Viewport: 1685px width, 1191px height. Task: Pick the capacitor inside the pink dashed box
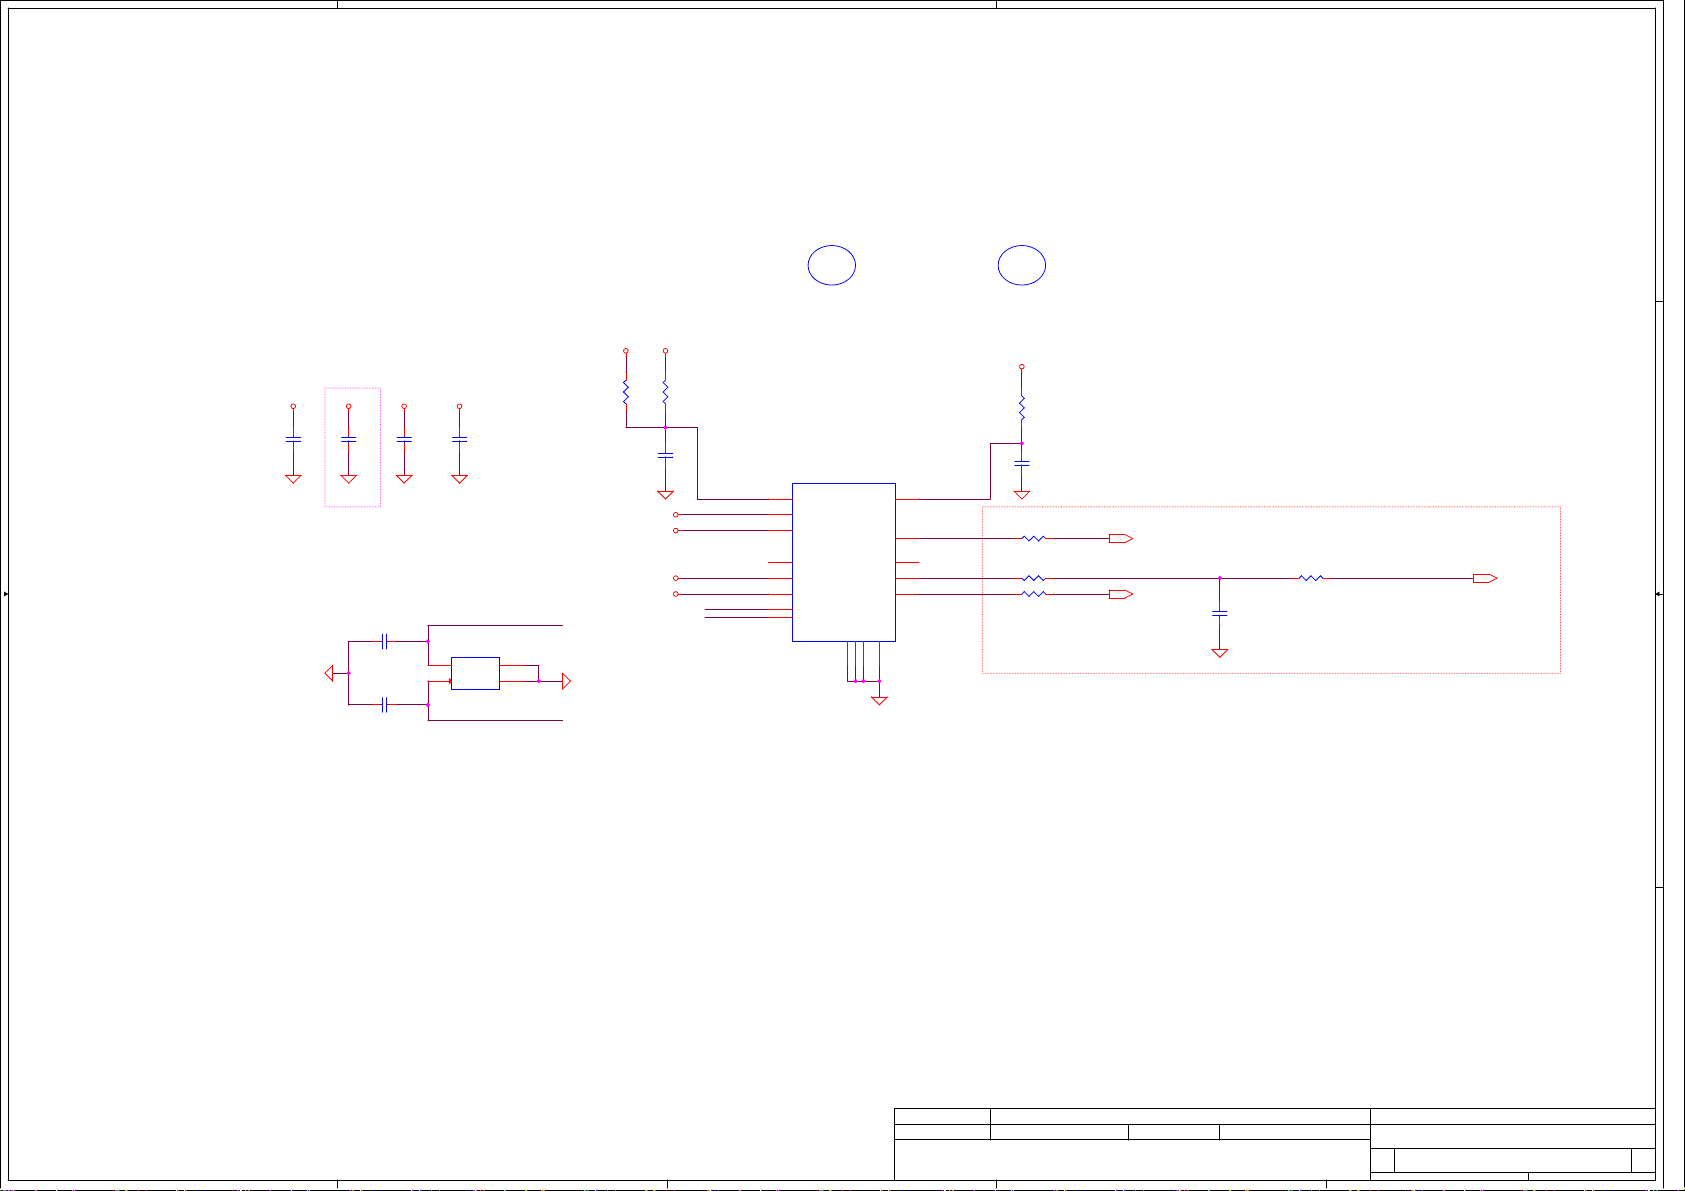pyautogui.click(x=348, y=439)
